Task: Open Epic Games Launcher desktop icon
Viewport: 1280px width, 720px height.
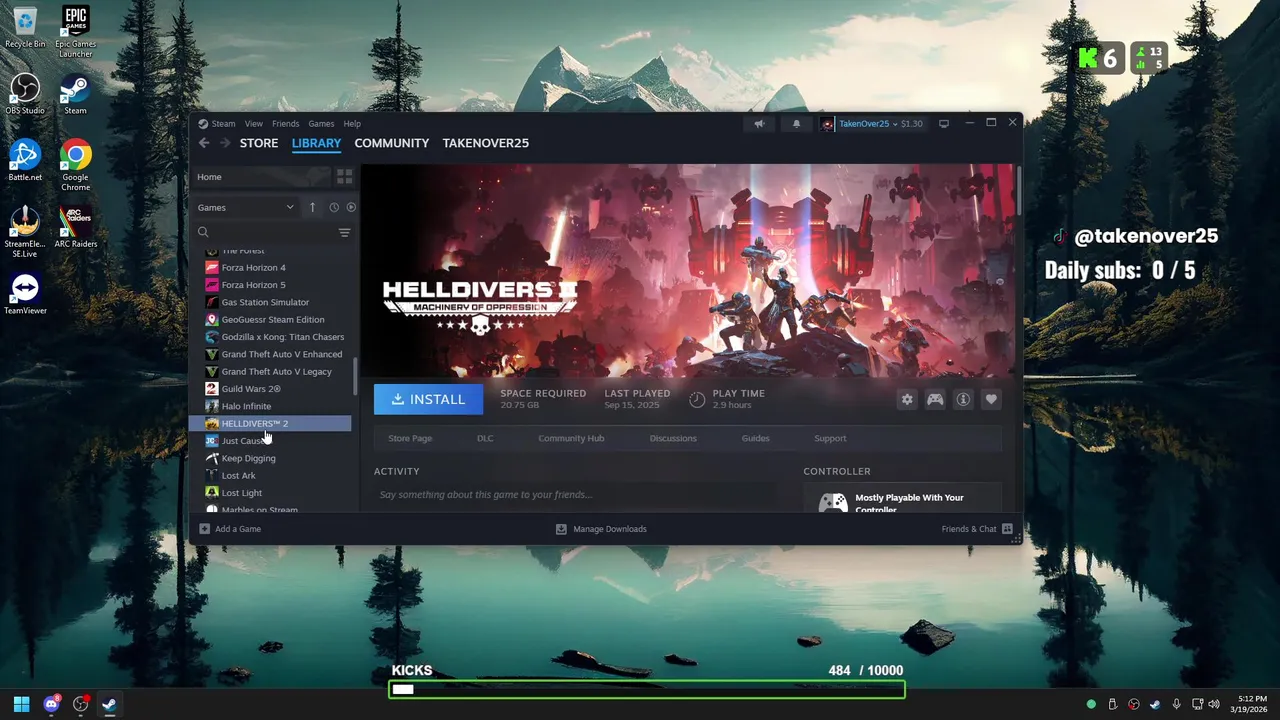Action: click(75, 32)
